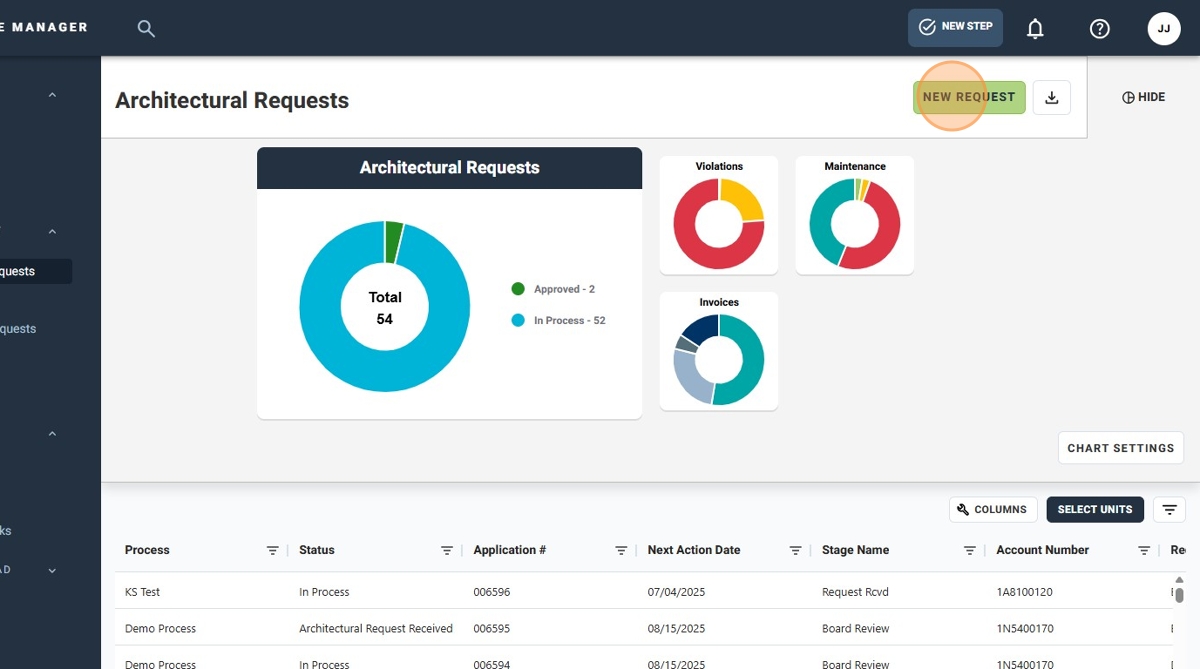Toggle the In Process - 52 legend entry
This screenshot has height=669, width=1200.
tap(558, 321)
